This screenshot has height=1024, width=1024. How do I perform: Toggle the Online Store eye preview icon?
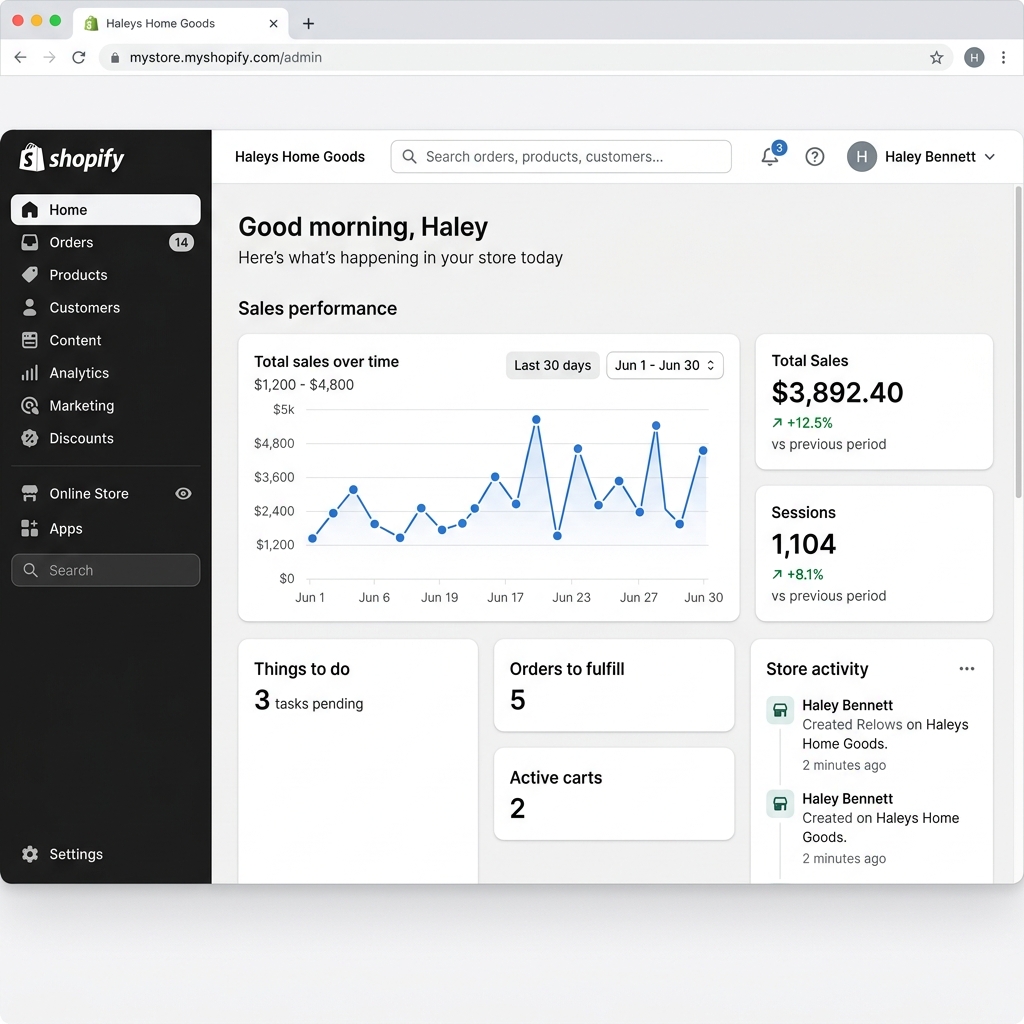(184, 494)
